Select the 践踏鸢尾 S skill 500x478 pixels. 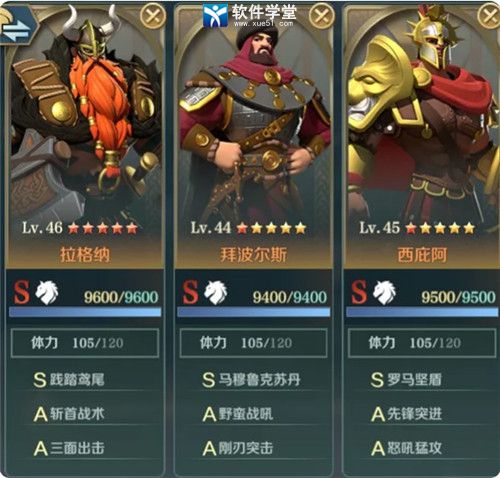69,380
